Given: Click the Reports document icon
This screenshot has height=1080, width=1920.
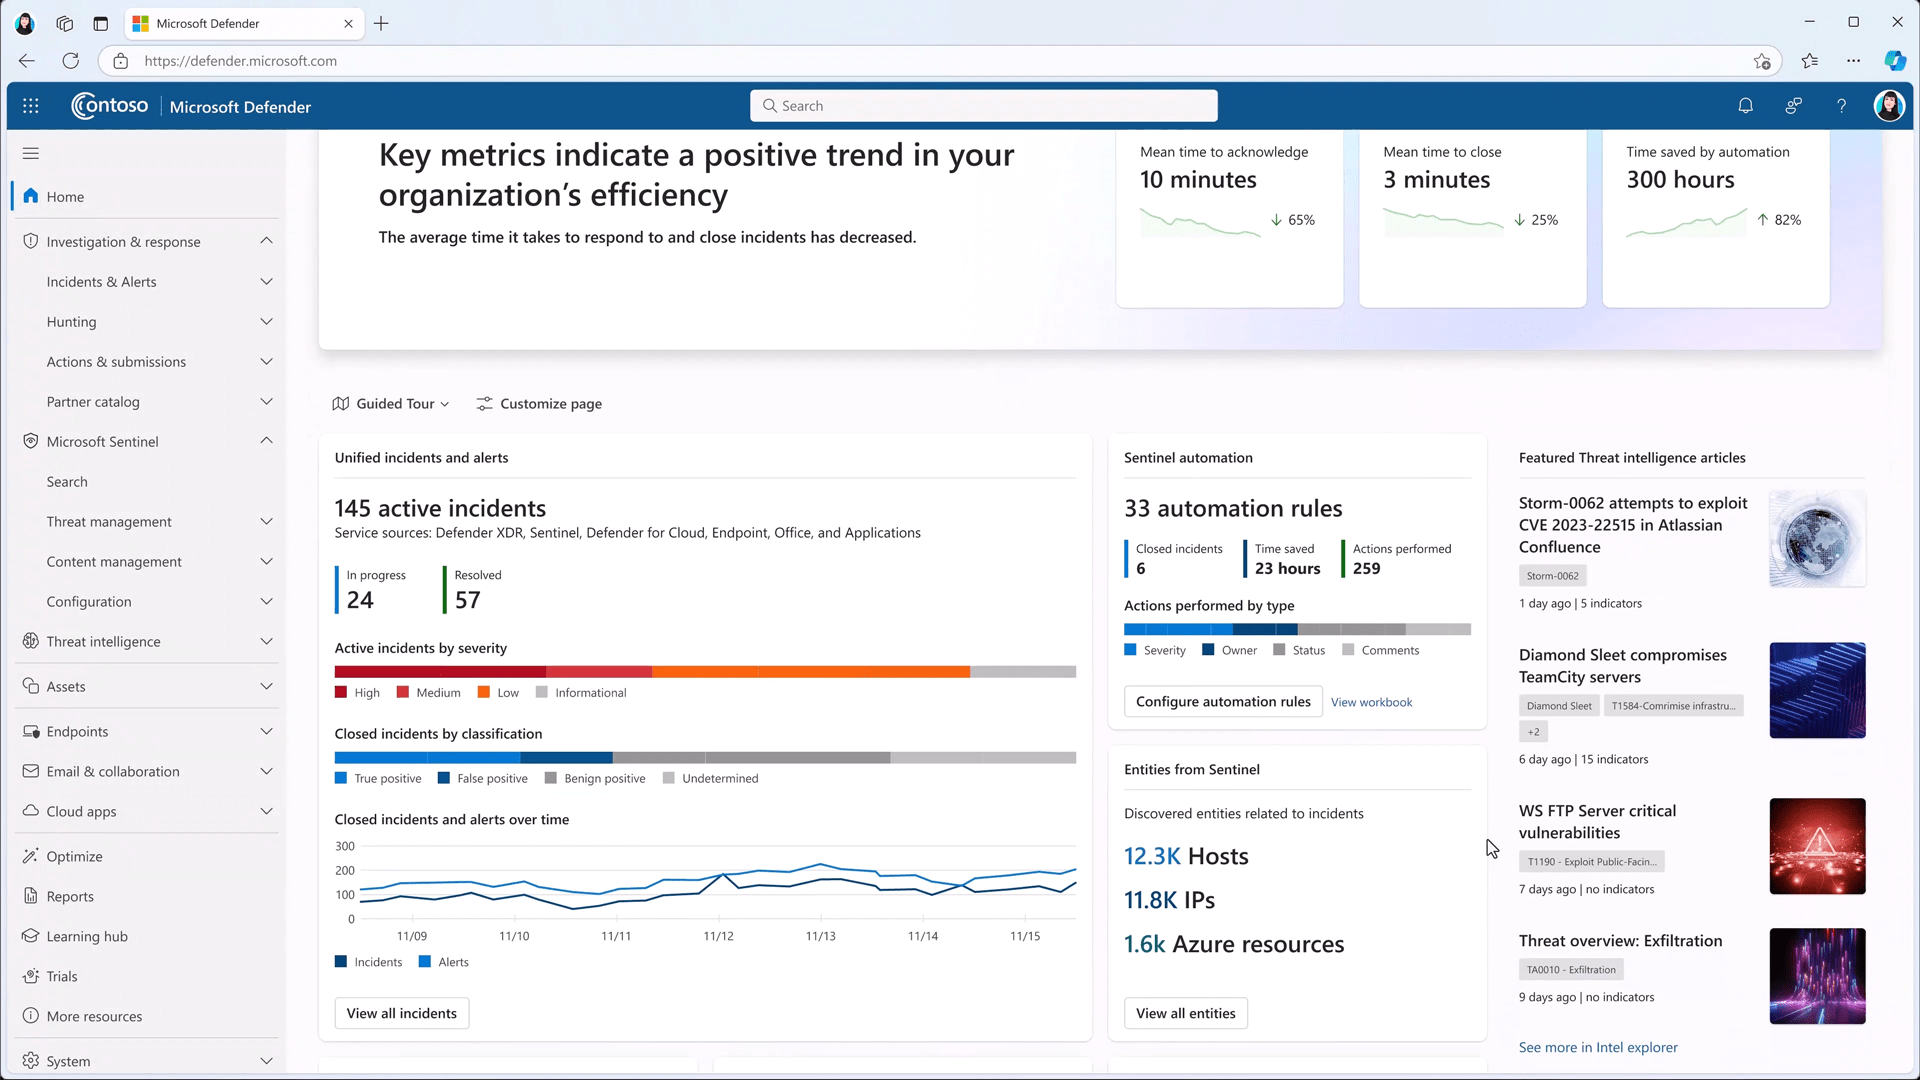Looking at the screenshot, I should pyautogui.click(x=31, y=896).
